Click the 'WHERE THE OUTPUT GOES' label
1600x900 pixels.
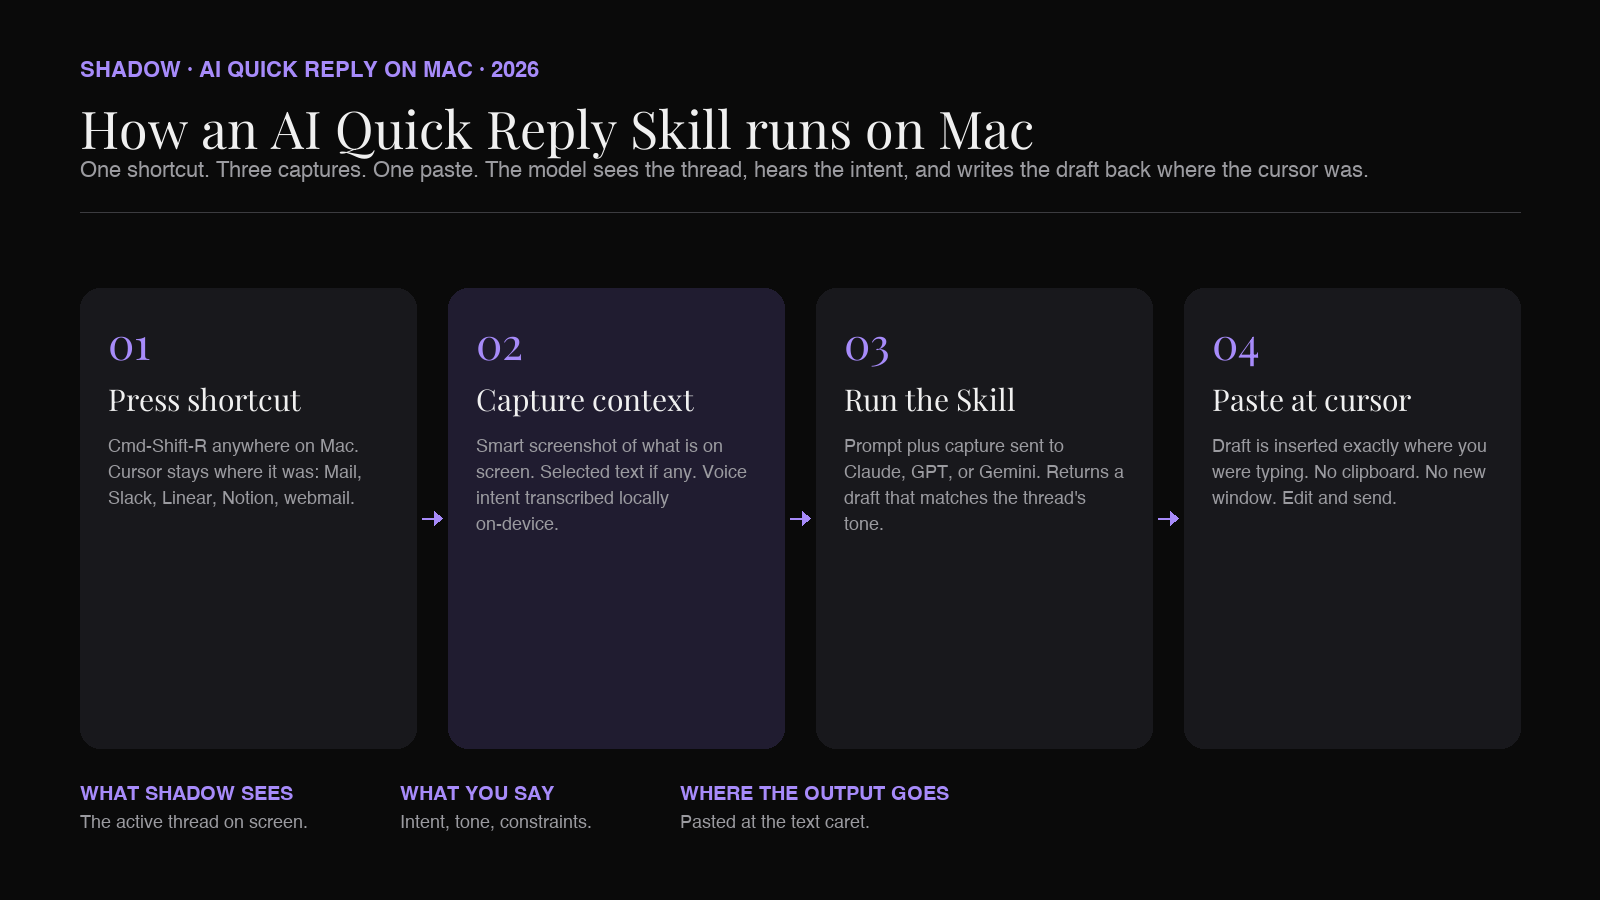[815, 793]
